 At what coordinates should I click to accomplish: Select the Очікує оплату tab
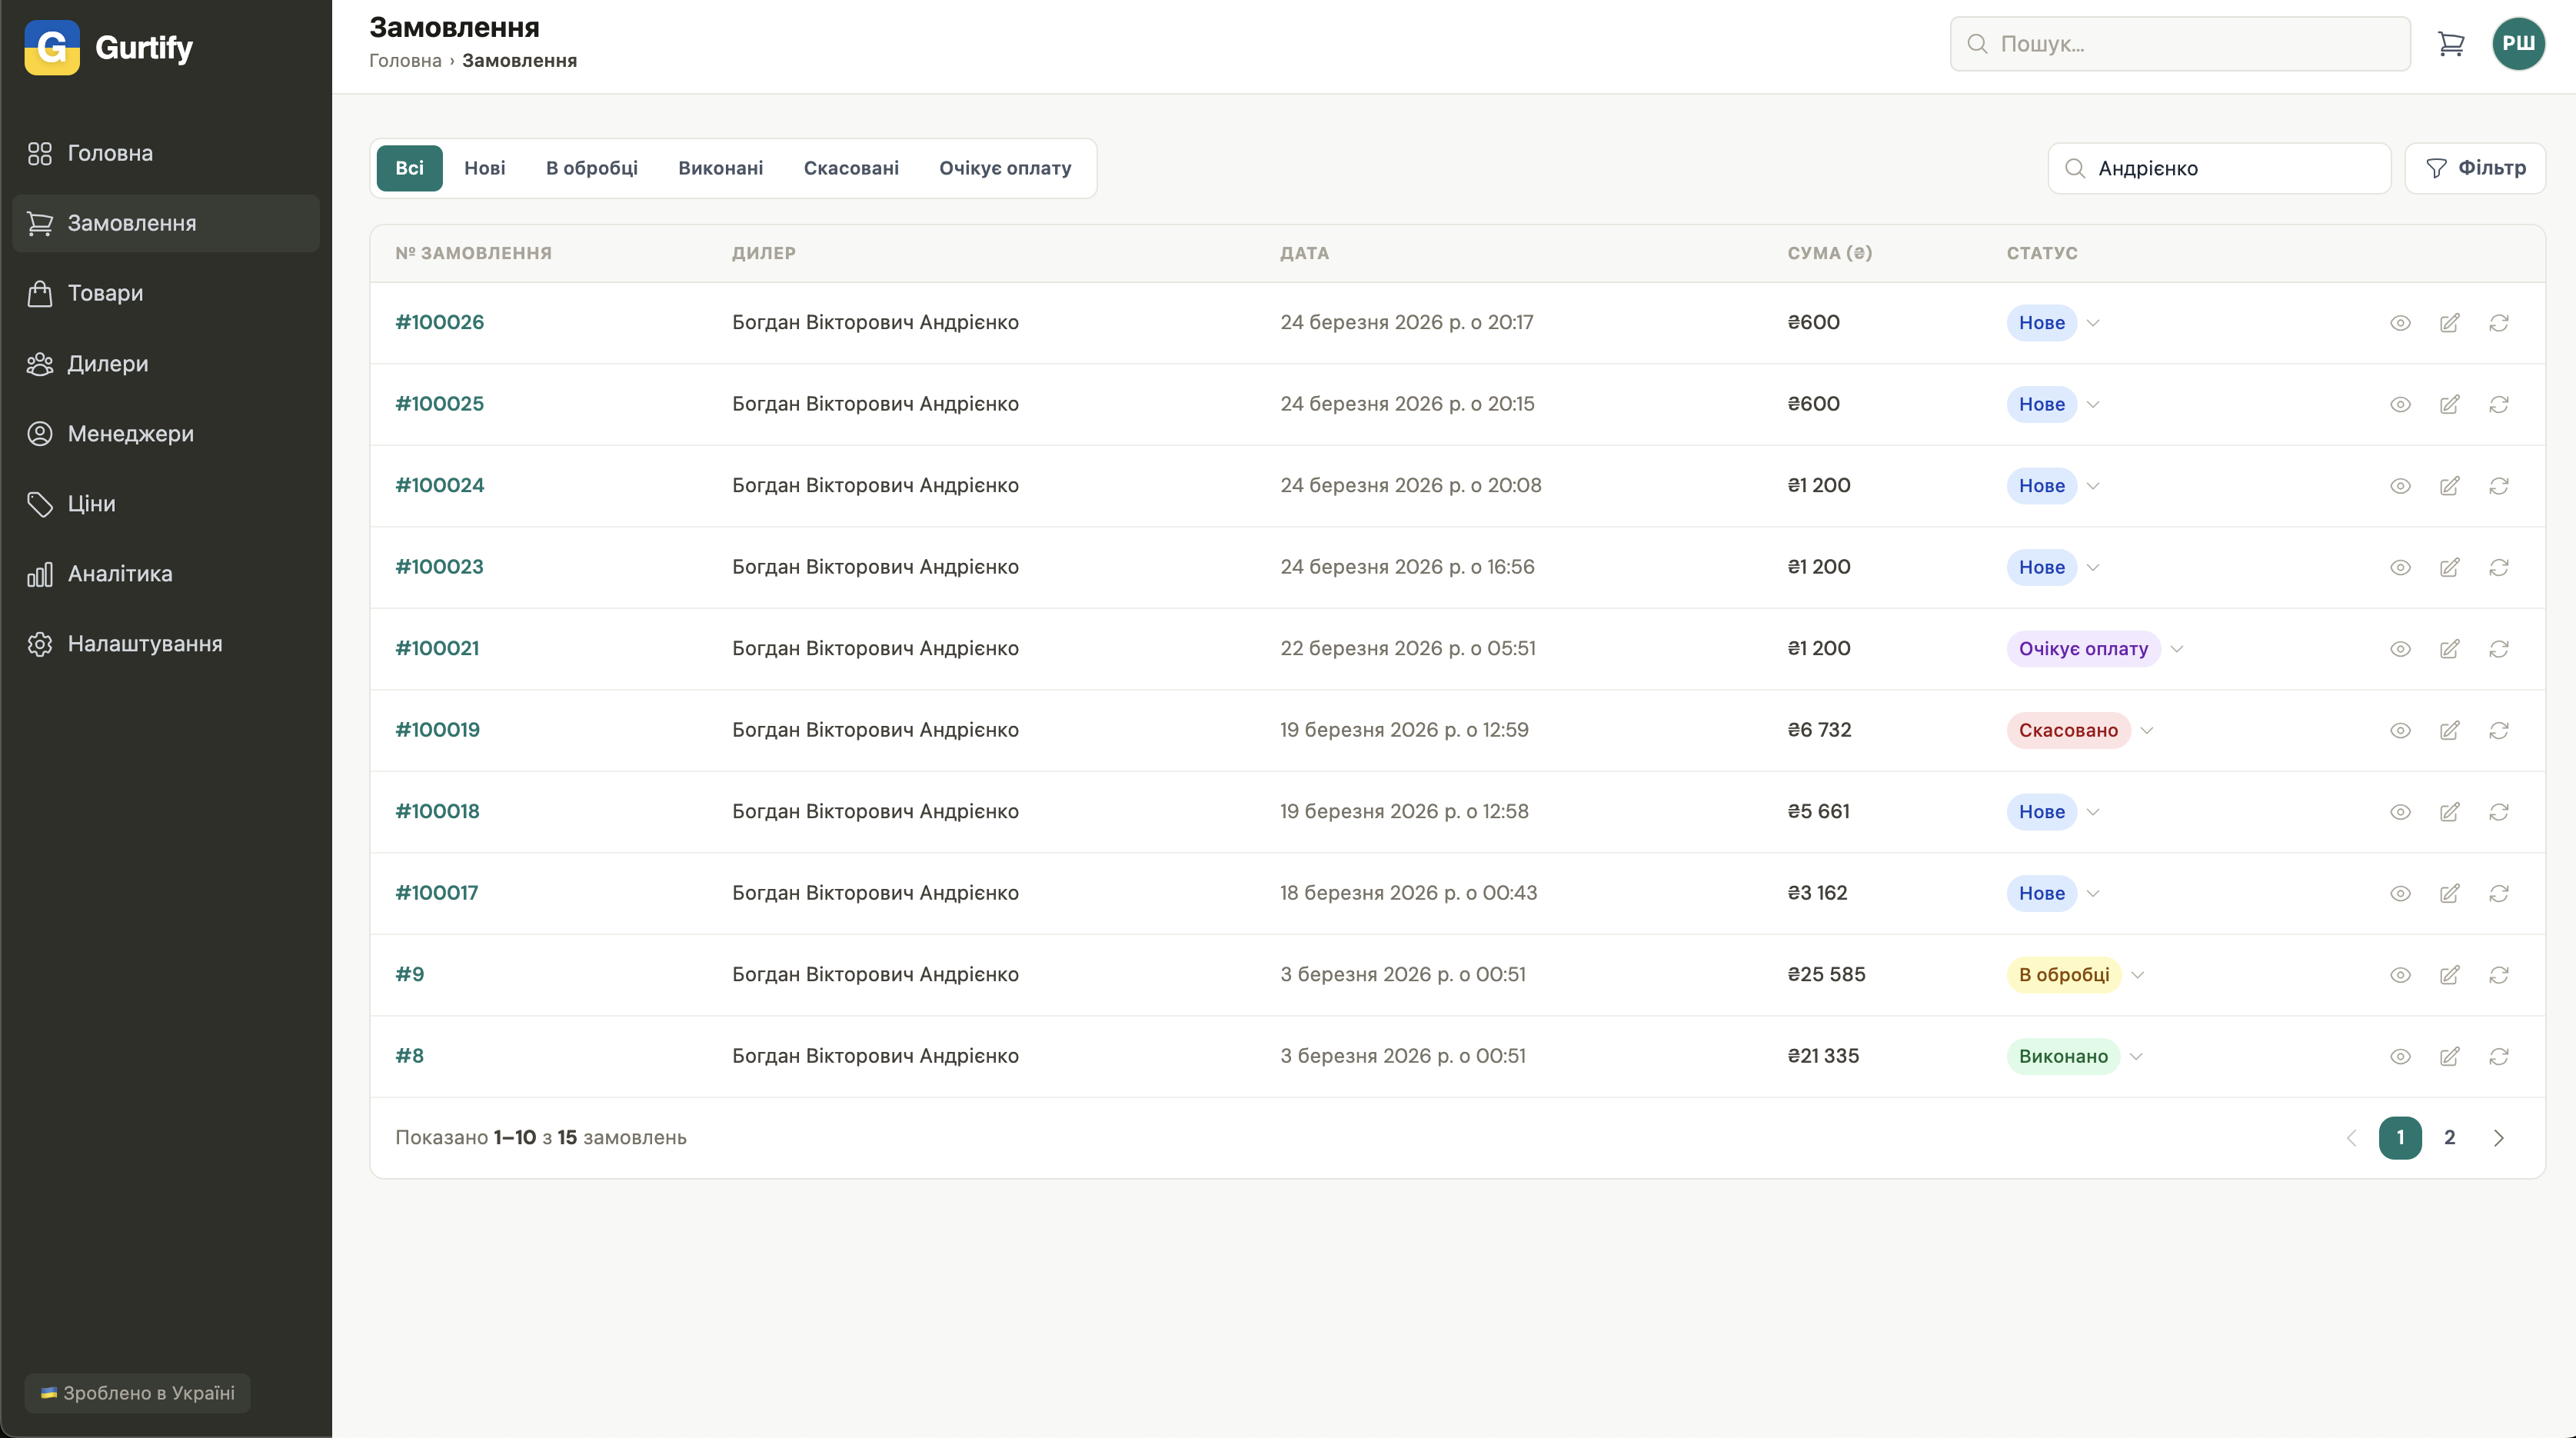pos(1004,168)
